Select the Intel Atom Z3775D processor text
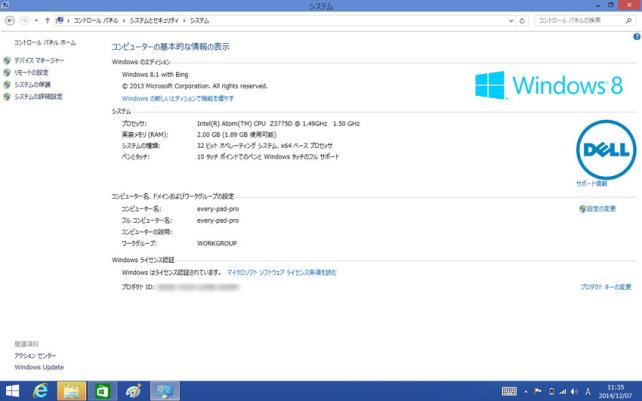This screenshot has width=642, height=401. pos(278,123)
